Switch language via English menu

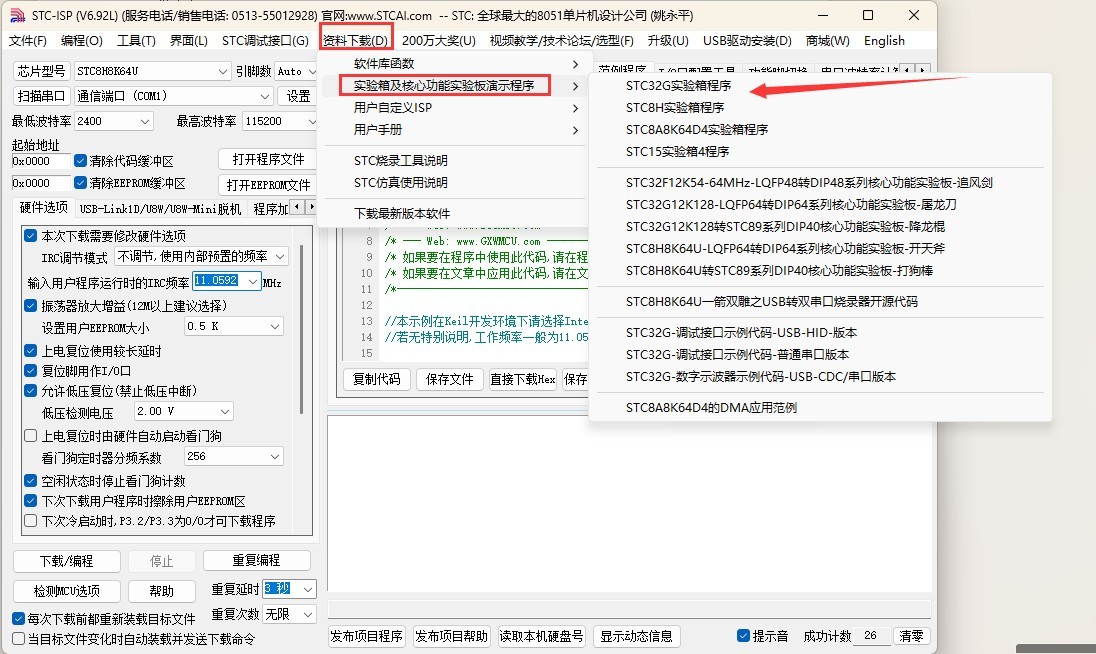pos(884,41)
